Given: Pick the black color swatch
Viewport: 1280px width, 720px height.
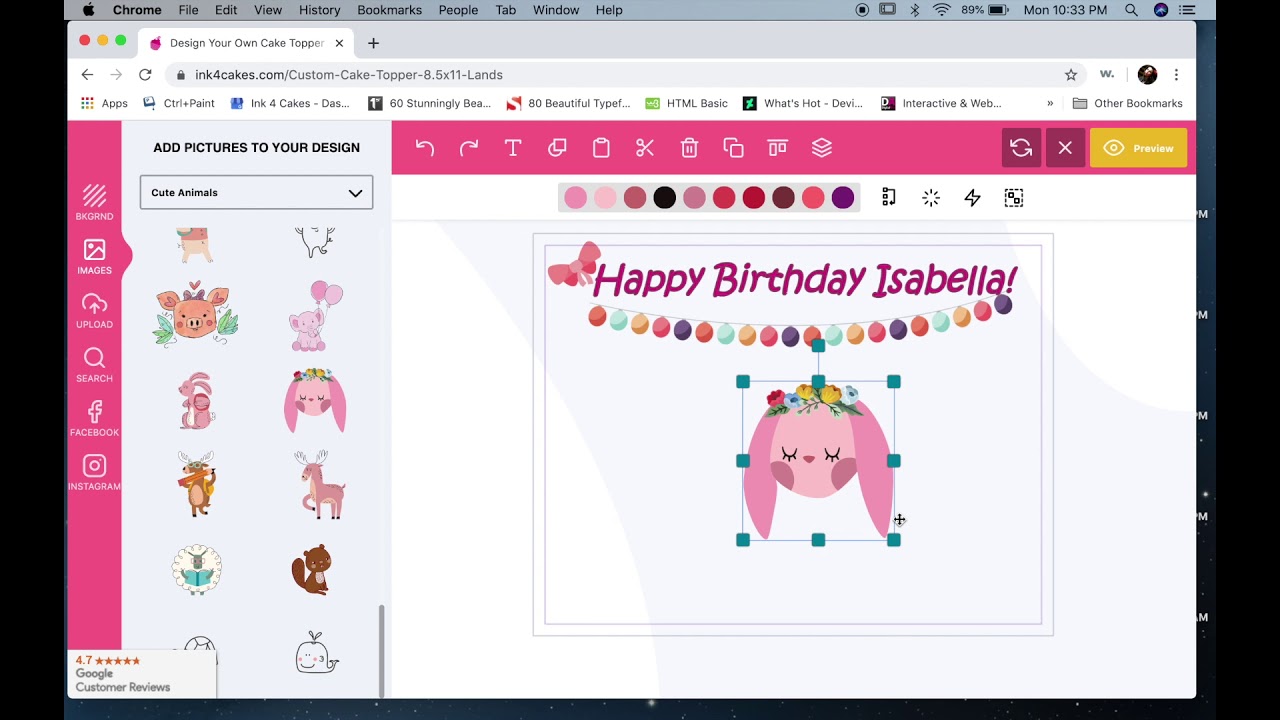Looking at the screenshot, I should 664,198.
